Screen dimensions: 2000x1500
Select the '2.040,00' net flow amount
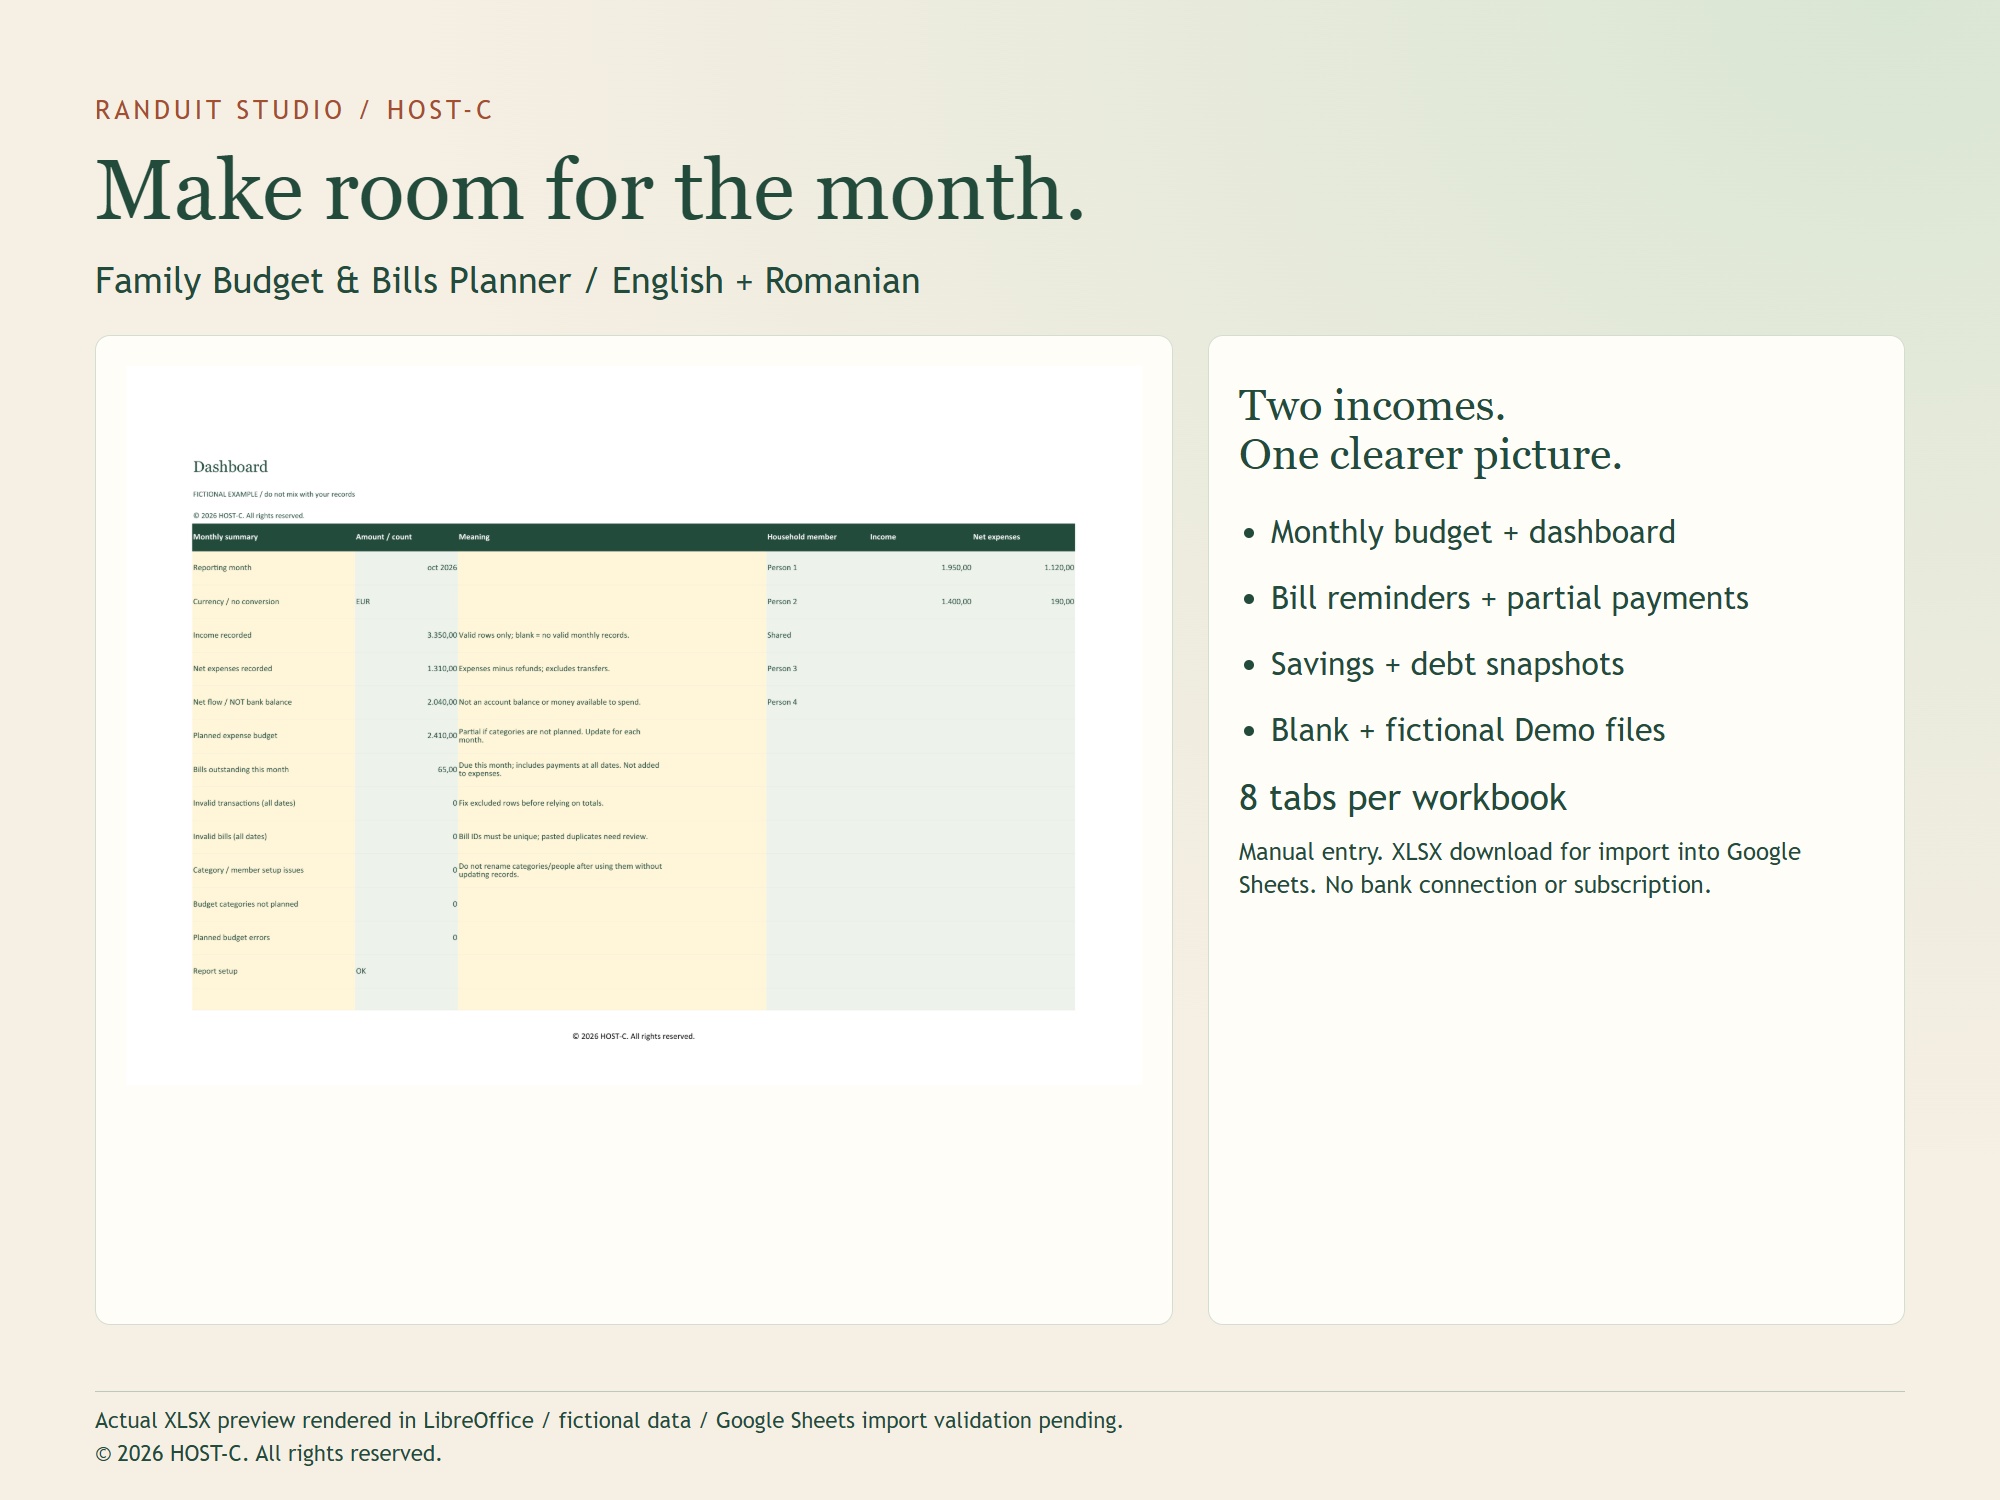442,702
